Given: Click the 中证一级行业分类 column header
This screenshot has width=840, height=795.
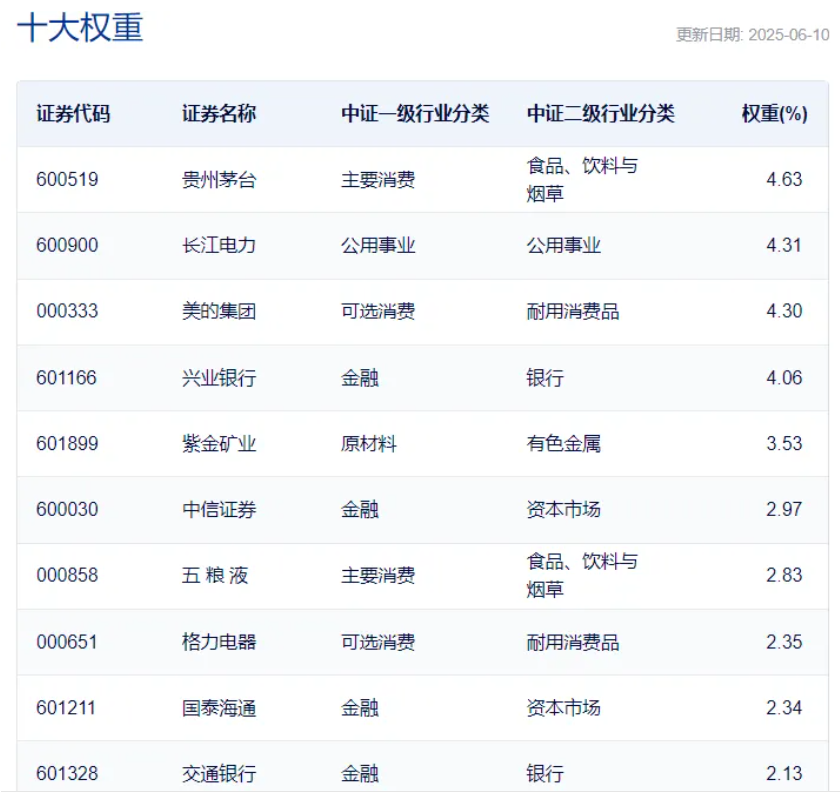Looking at the screenshot, I should 415,114.
